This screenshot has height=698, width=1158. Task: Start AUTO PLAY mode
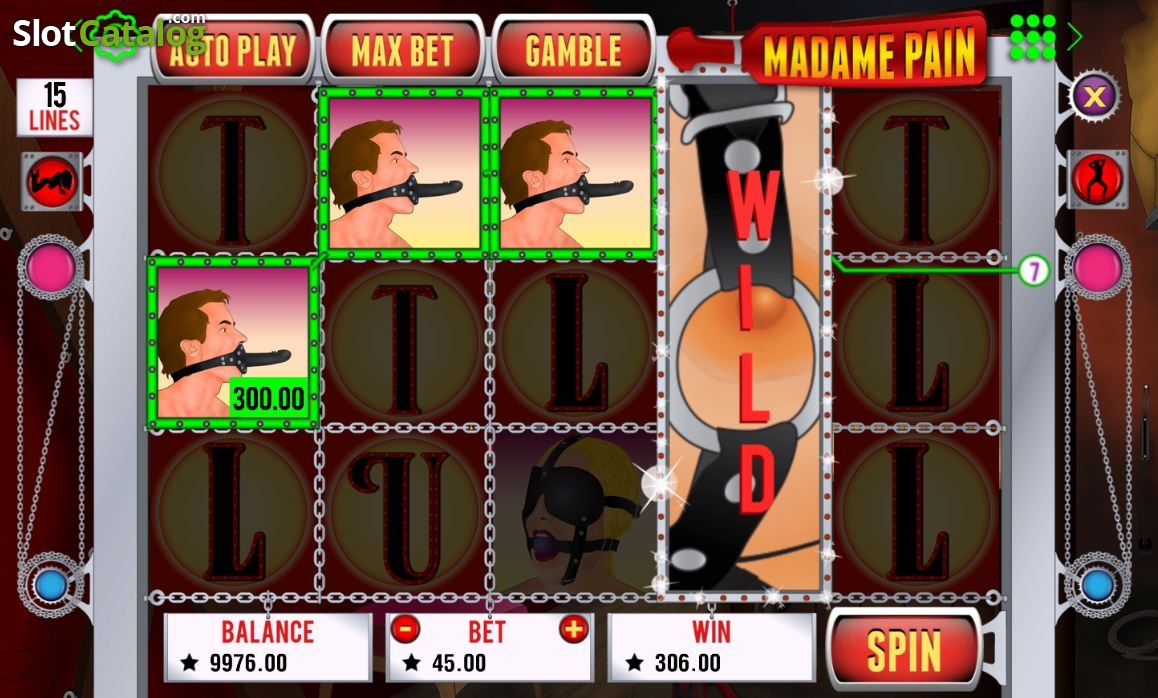coord(233,50)
